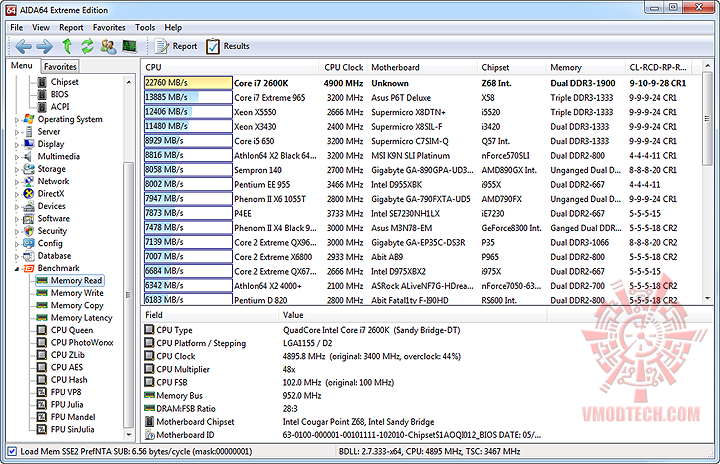Open the File menu
This screenshot has width=720, height=464.
pos(17,28)
